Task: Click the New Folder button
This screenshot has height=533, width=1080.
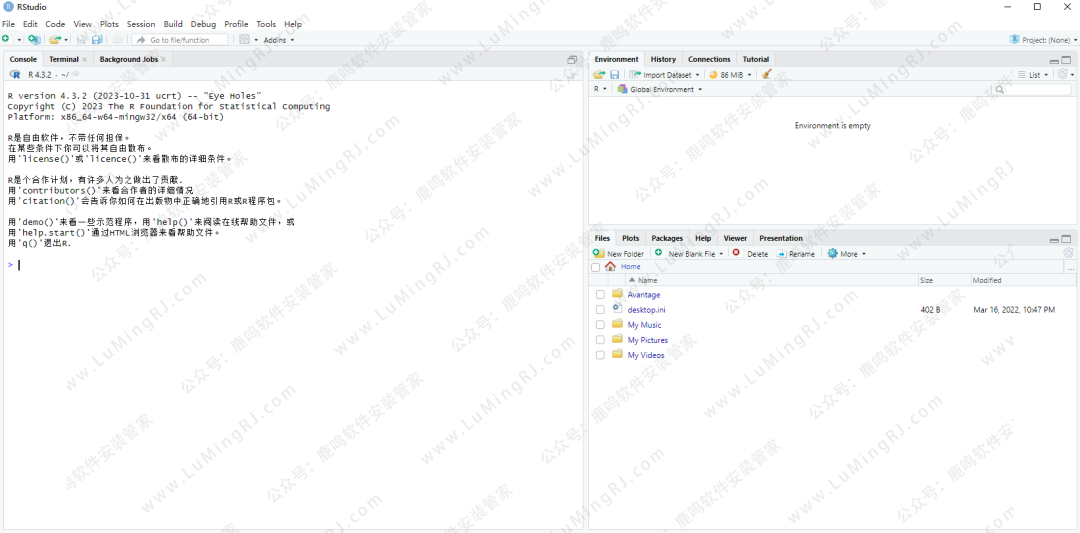Action: pos(619,253)
